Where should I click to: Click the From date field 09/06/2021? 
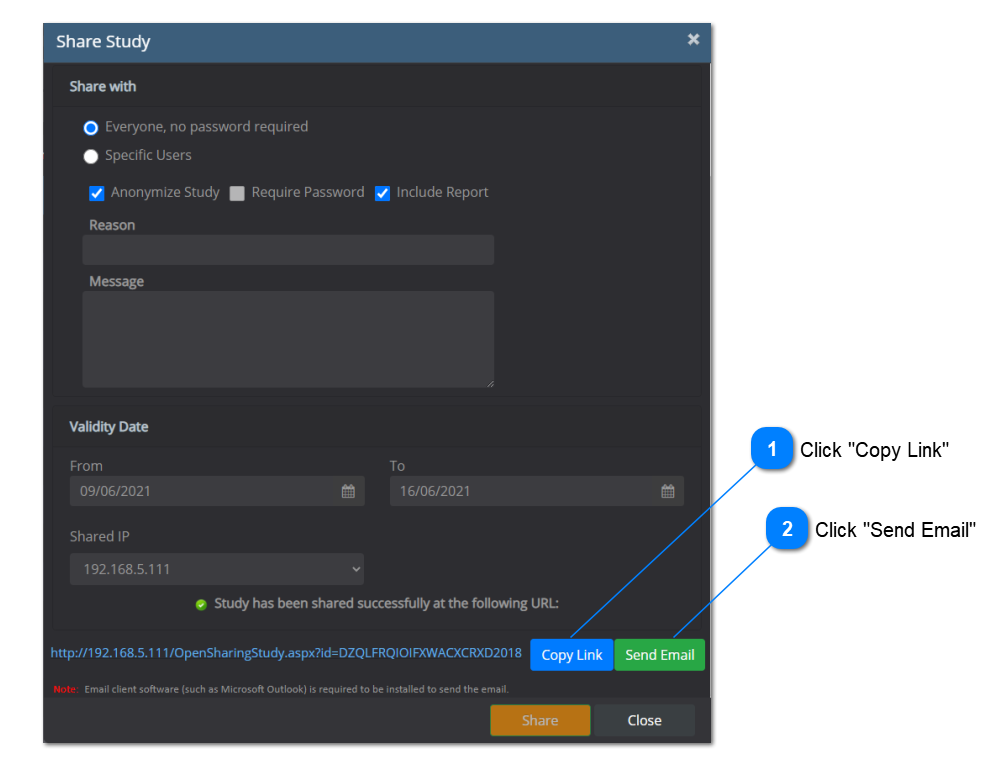205,491
